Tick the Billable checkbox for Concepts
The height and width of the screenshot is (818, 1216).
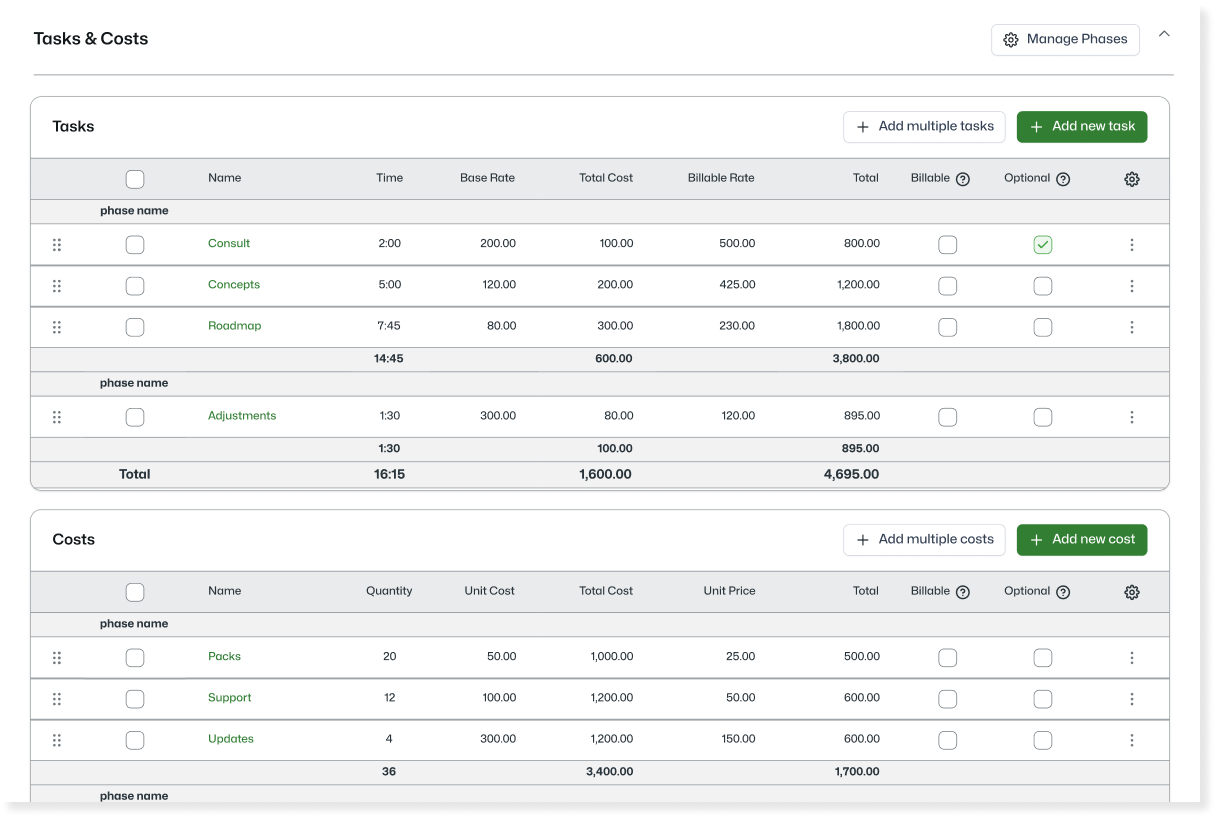tap(948, 286)
